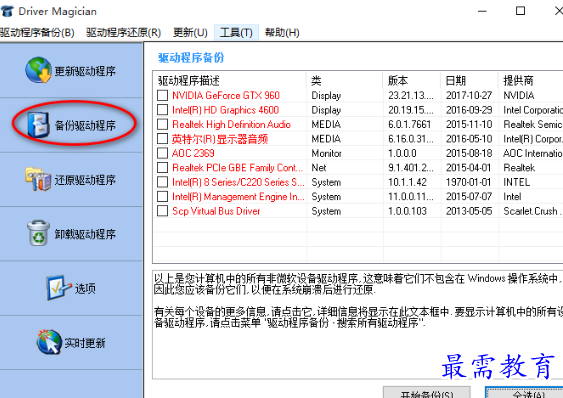Sort by the 提供商 column header
563x398 pixels.
pyautogui.click(x=531, y=80)
